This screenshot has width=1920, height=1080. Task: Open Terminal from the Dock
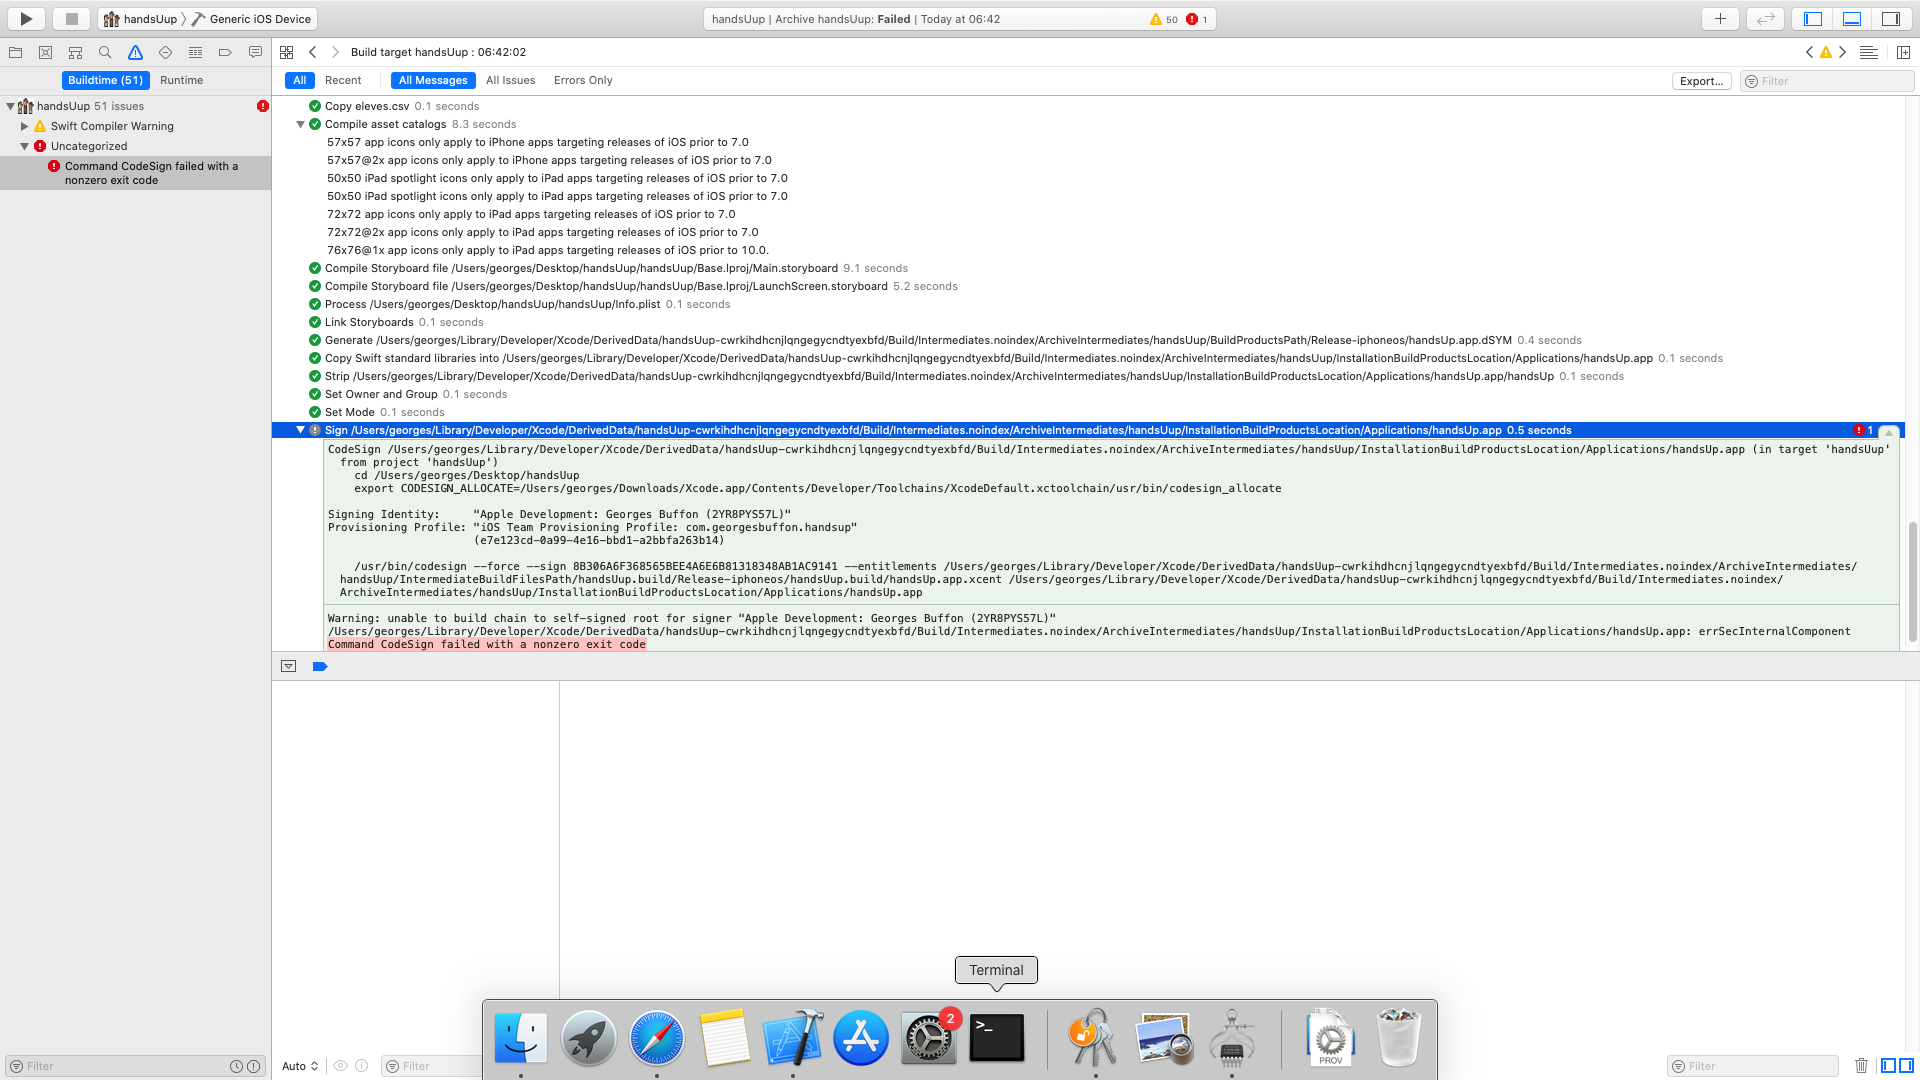click(997, 1038)
